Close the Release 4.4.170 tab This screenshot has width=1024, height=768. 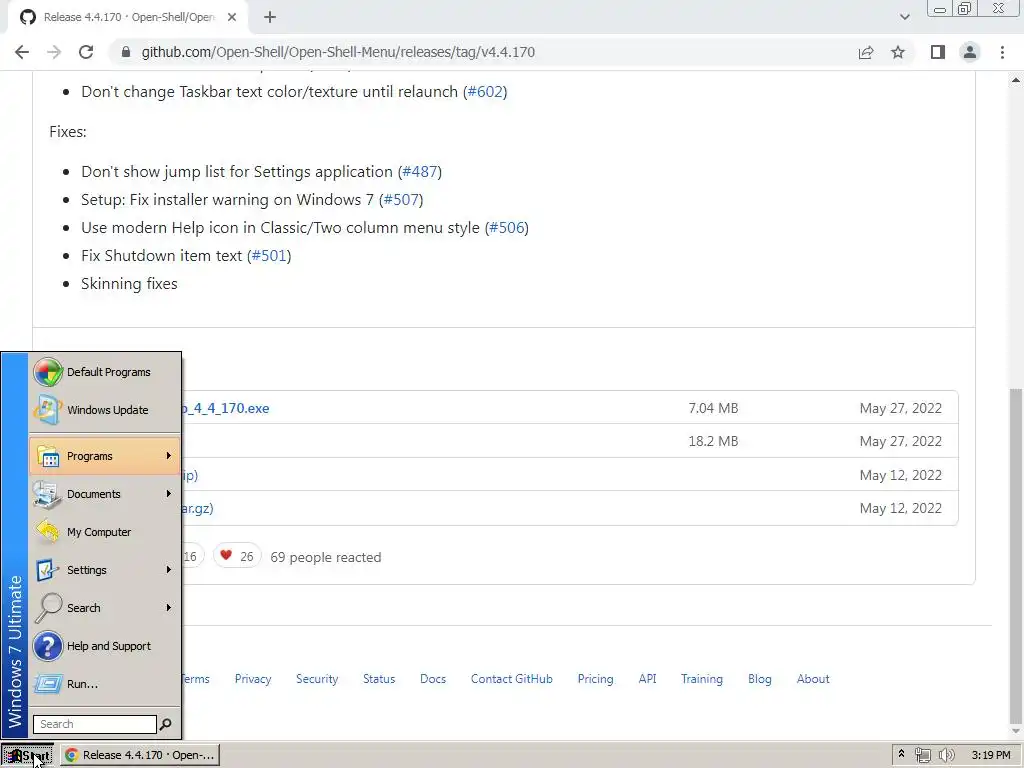click(232, 17)
